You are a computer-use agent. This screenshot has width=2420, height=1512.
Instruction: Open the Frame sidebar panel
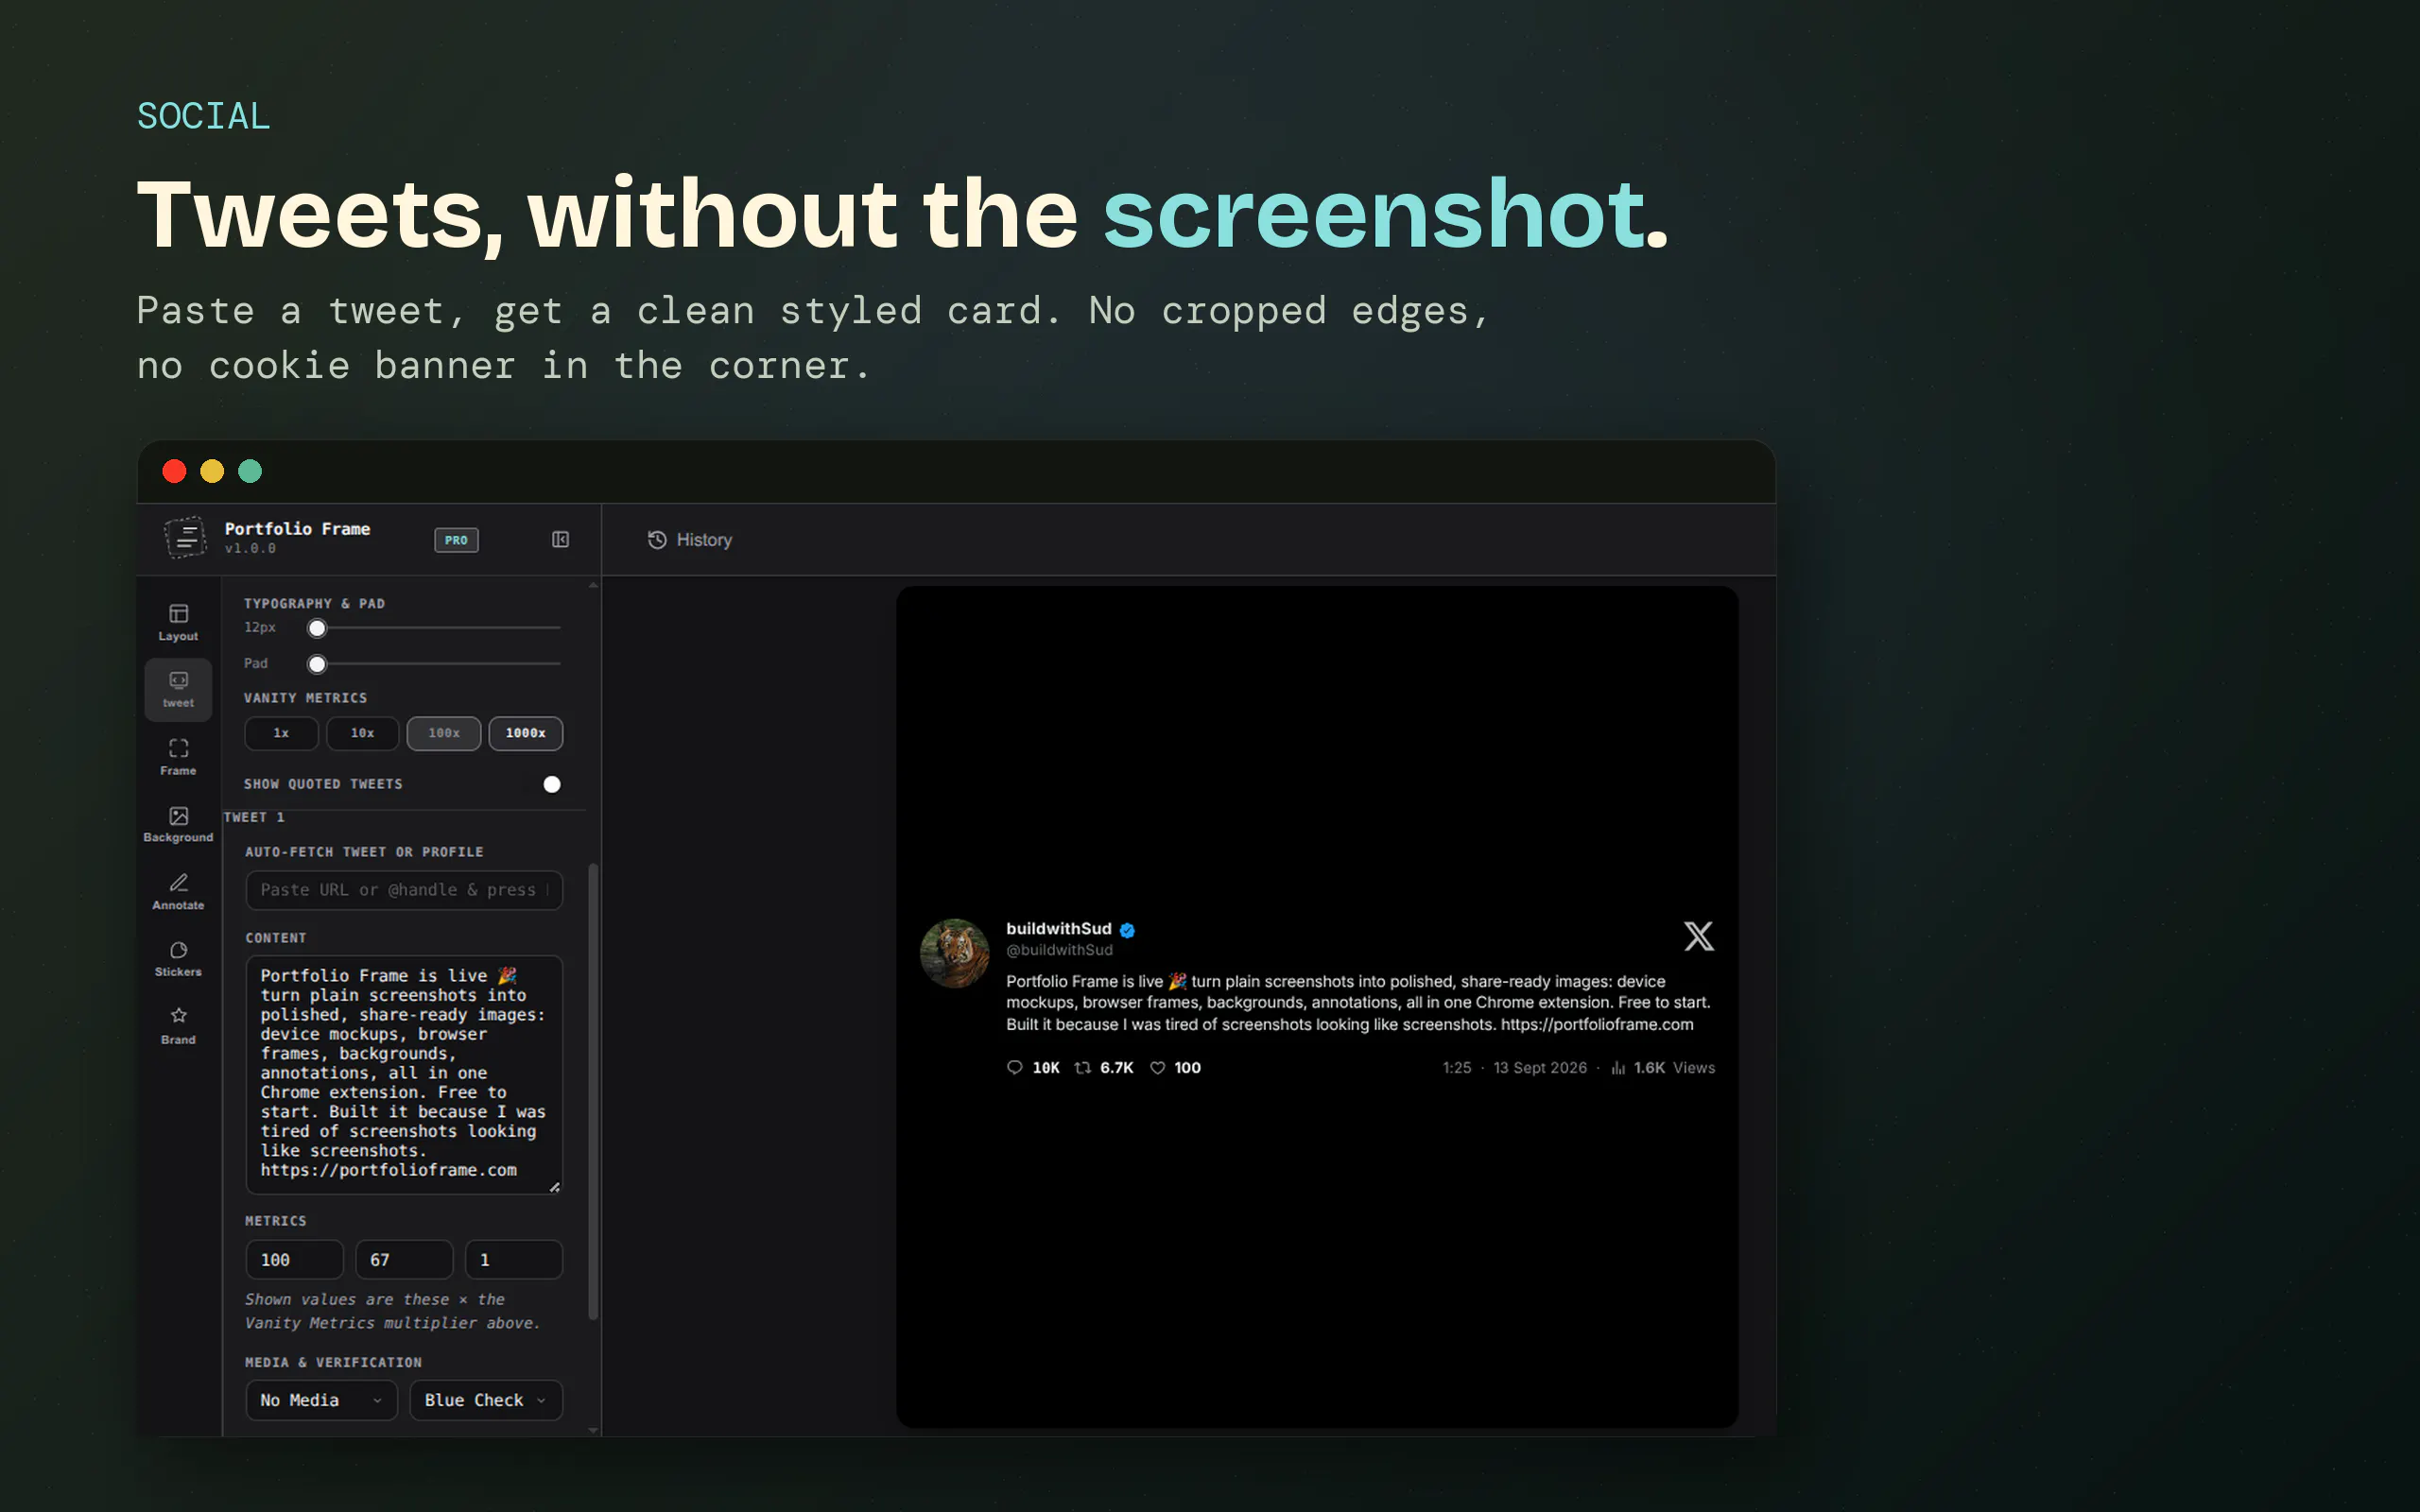click(x=178, y=757)
